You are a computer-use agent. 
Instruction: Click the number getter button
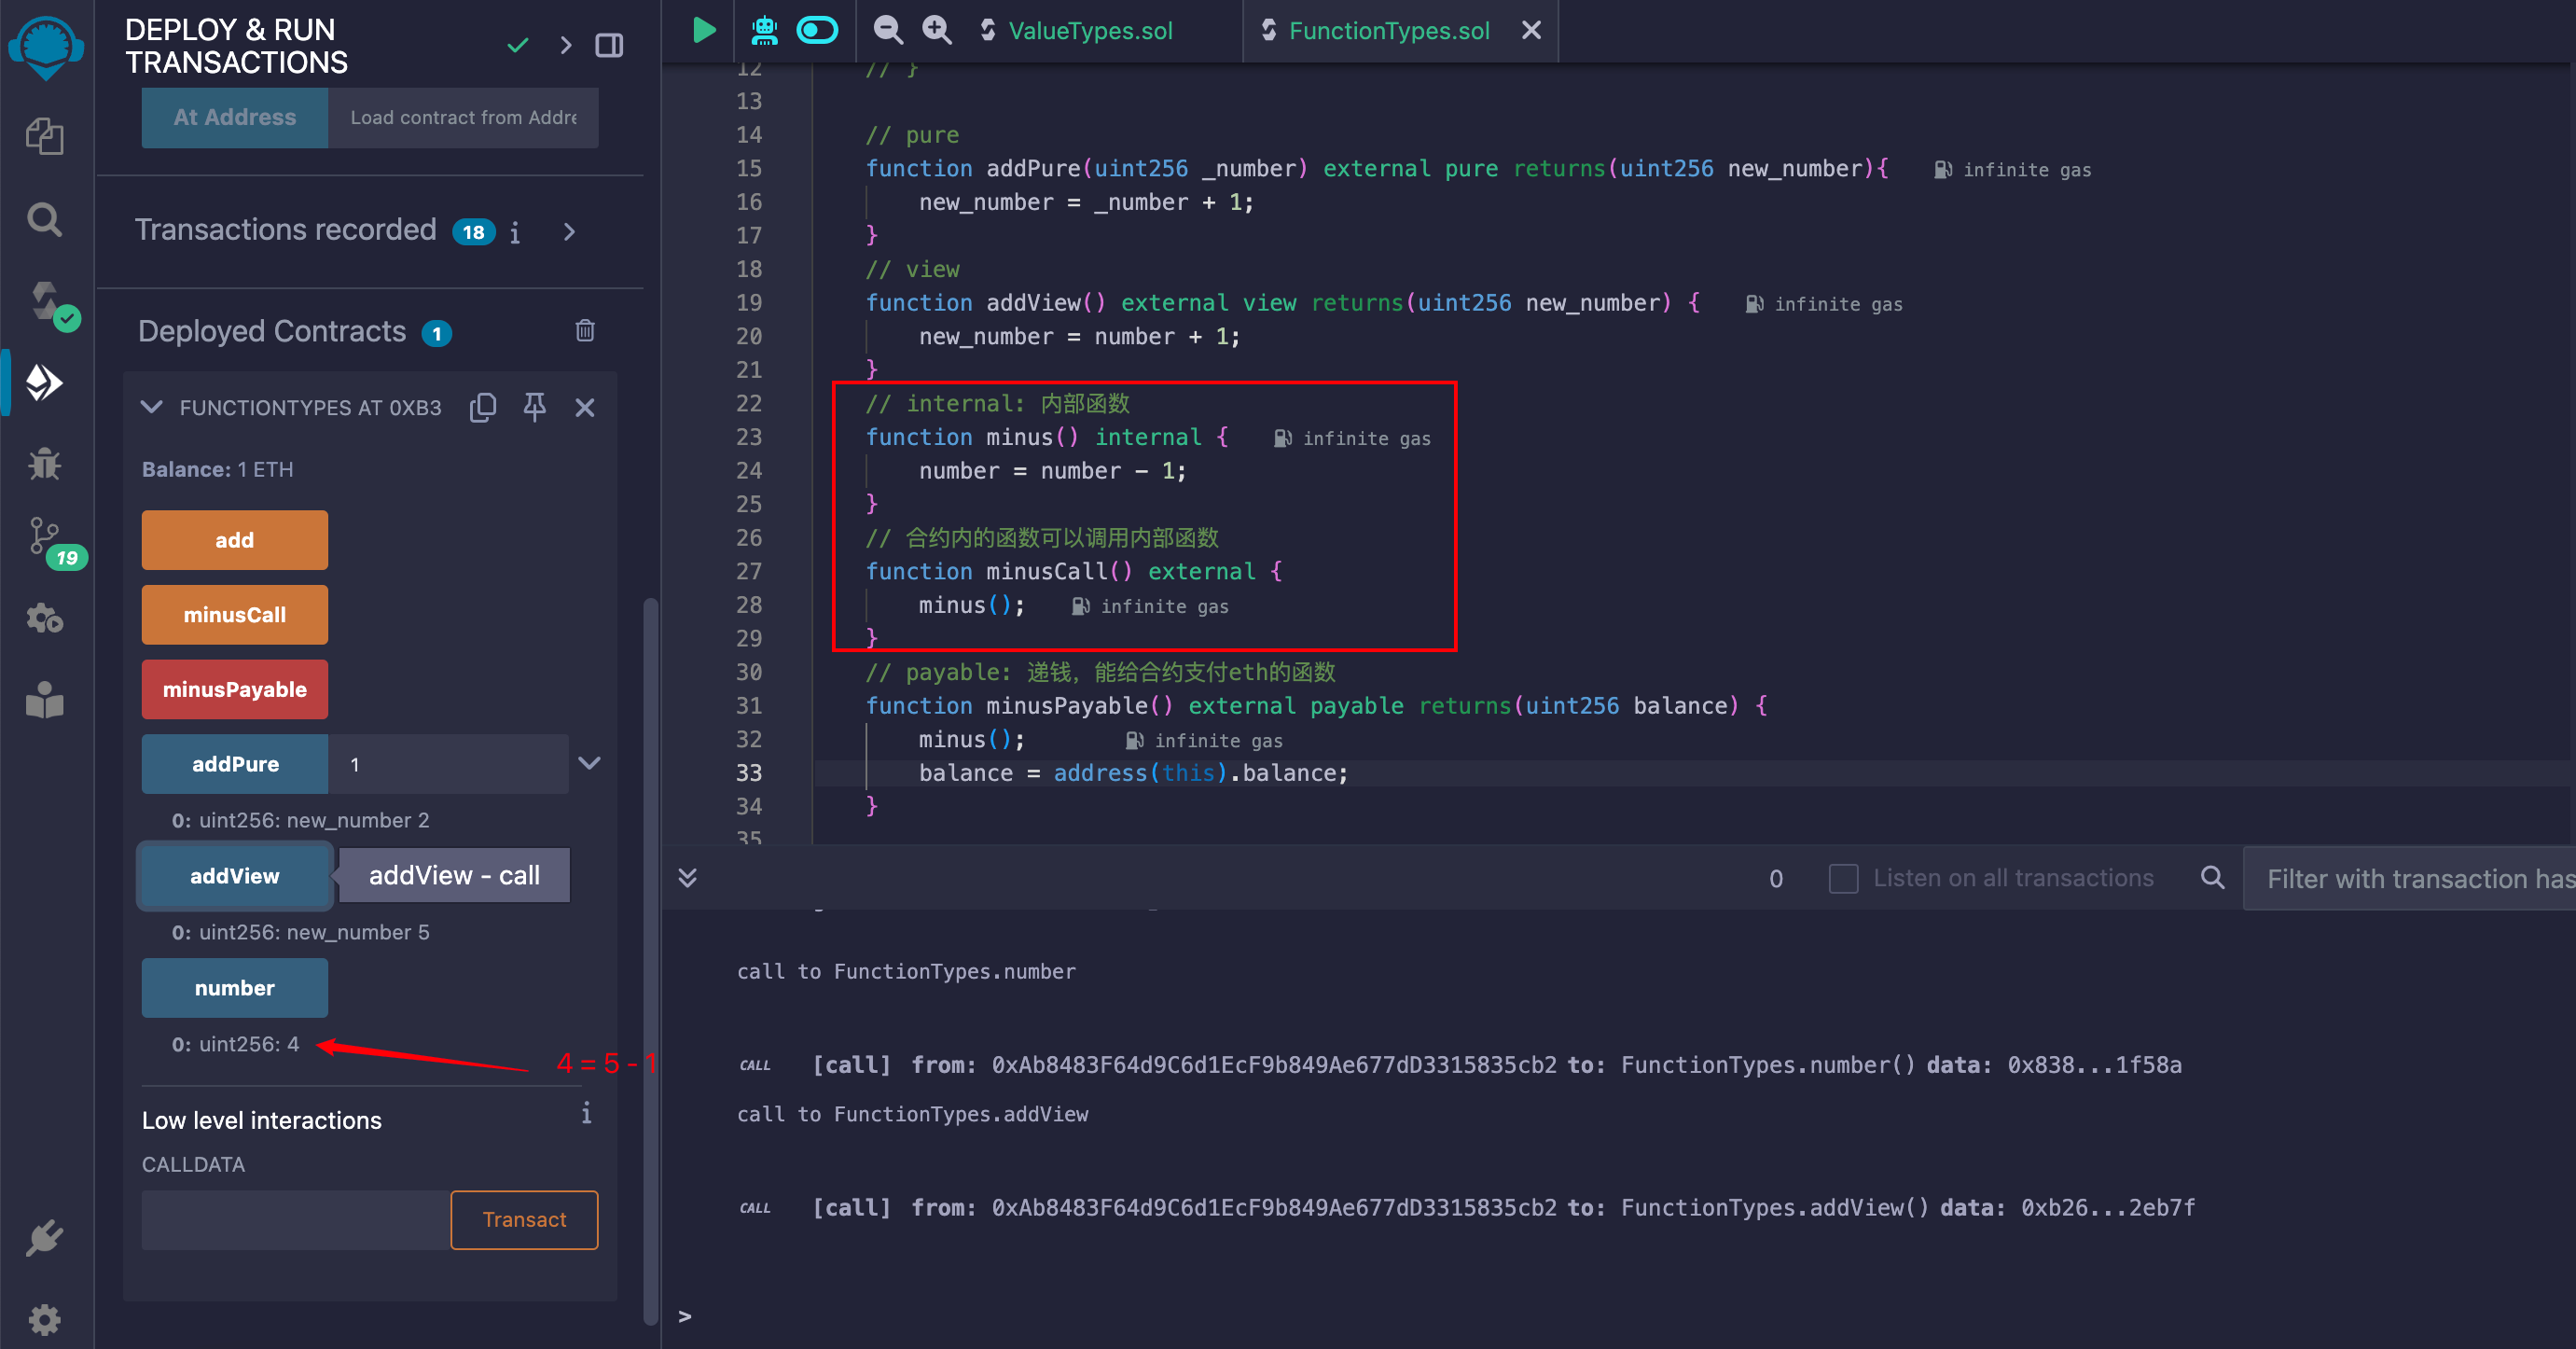coord(234,988)
